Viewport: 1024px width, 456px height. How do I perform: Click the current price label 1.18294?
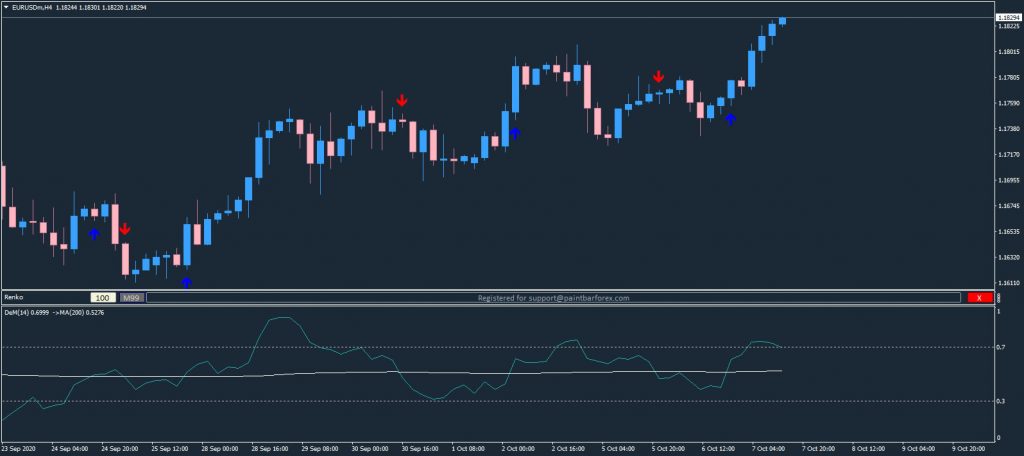[1008, 18]
